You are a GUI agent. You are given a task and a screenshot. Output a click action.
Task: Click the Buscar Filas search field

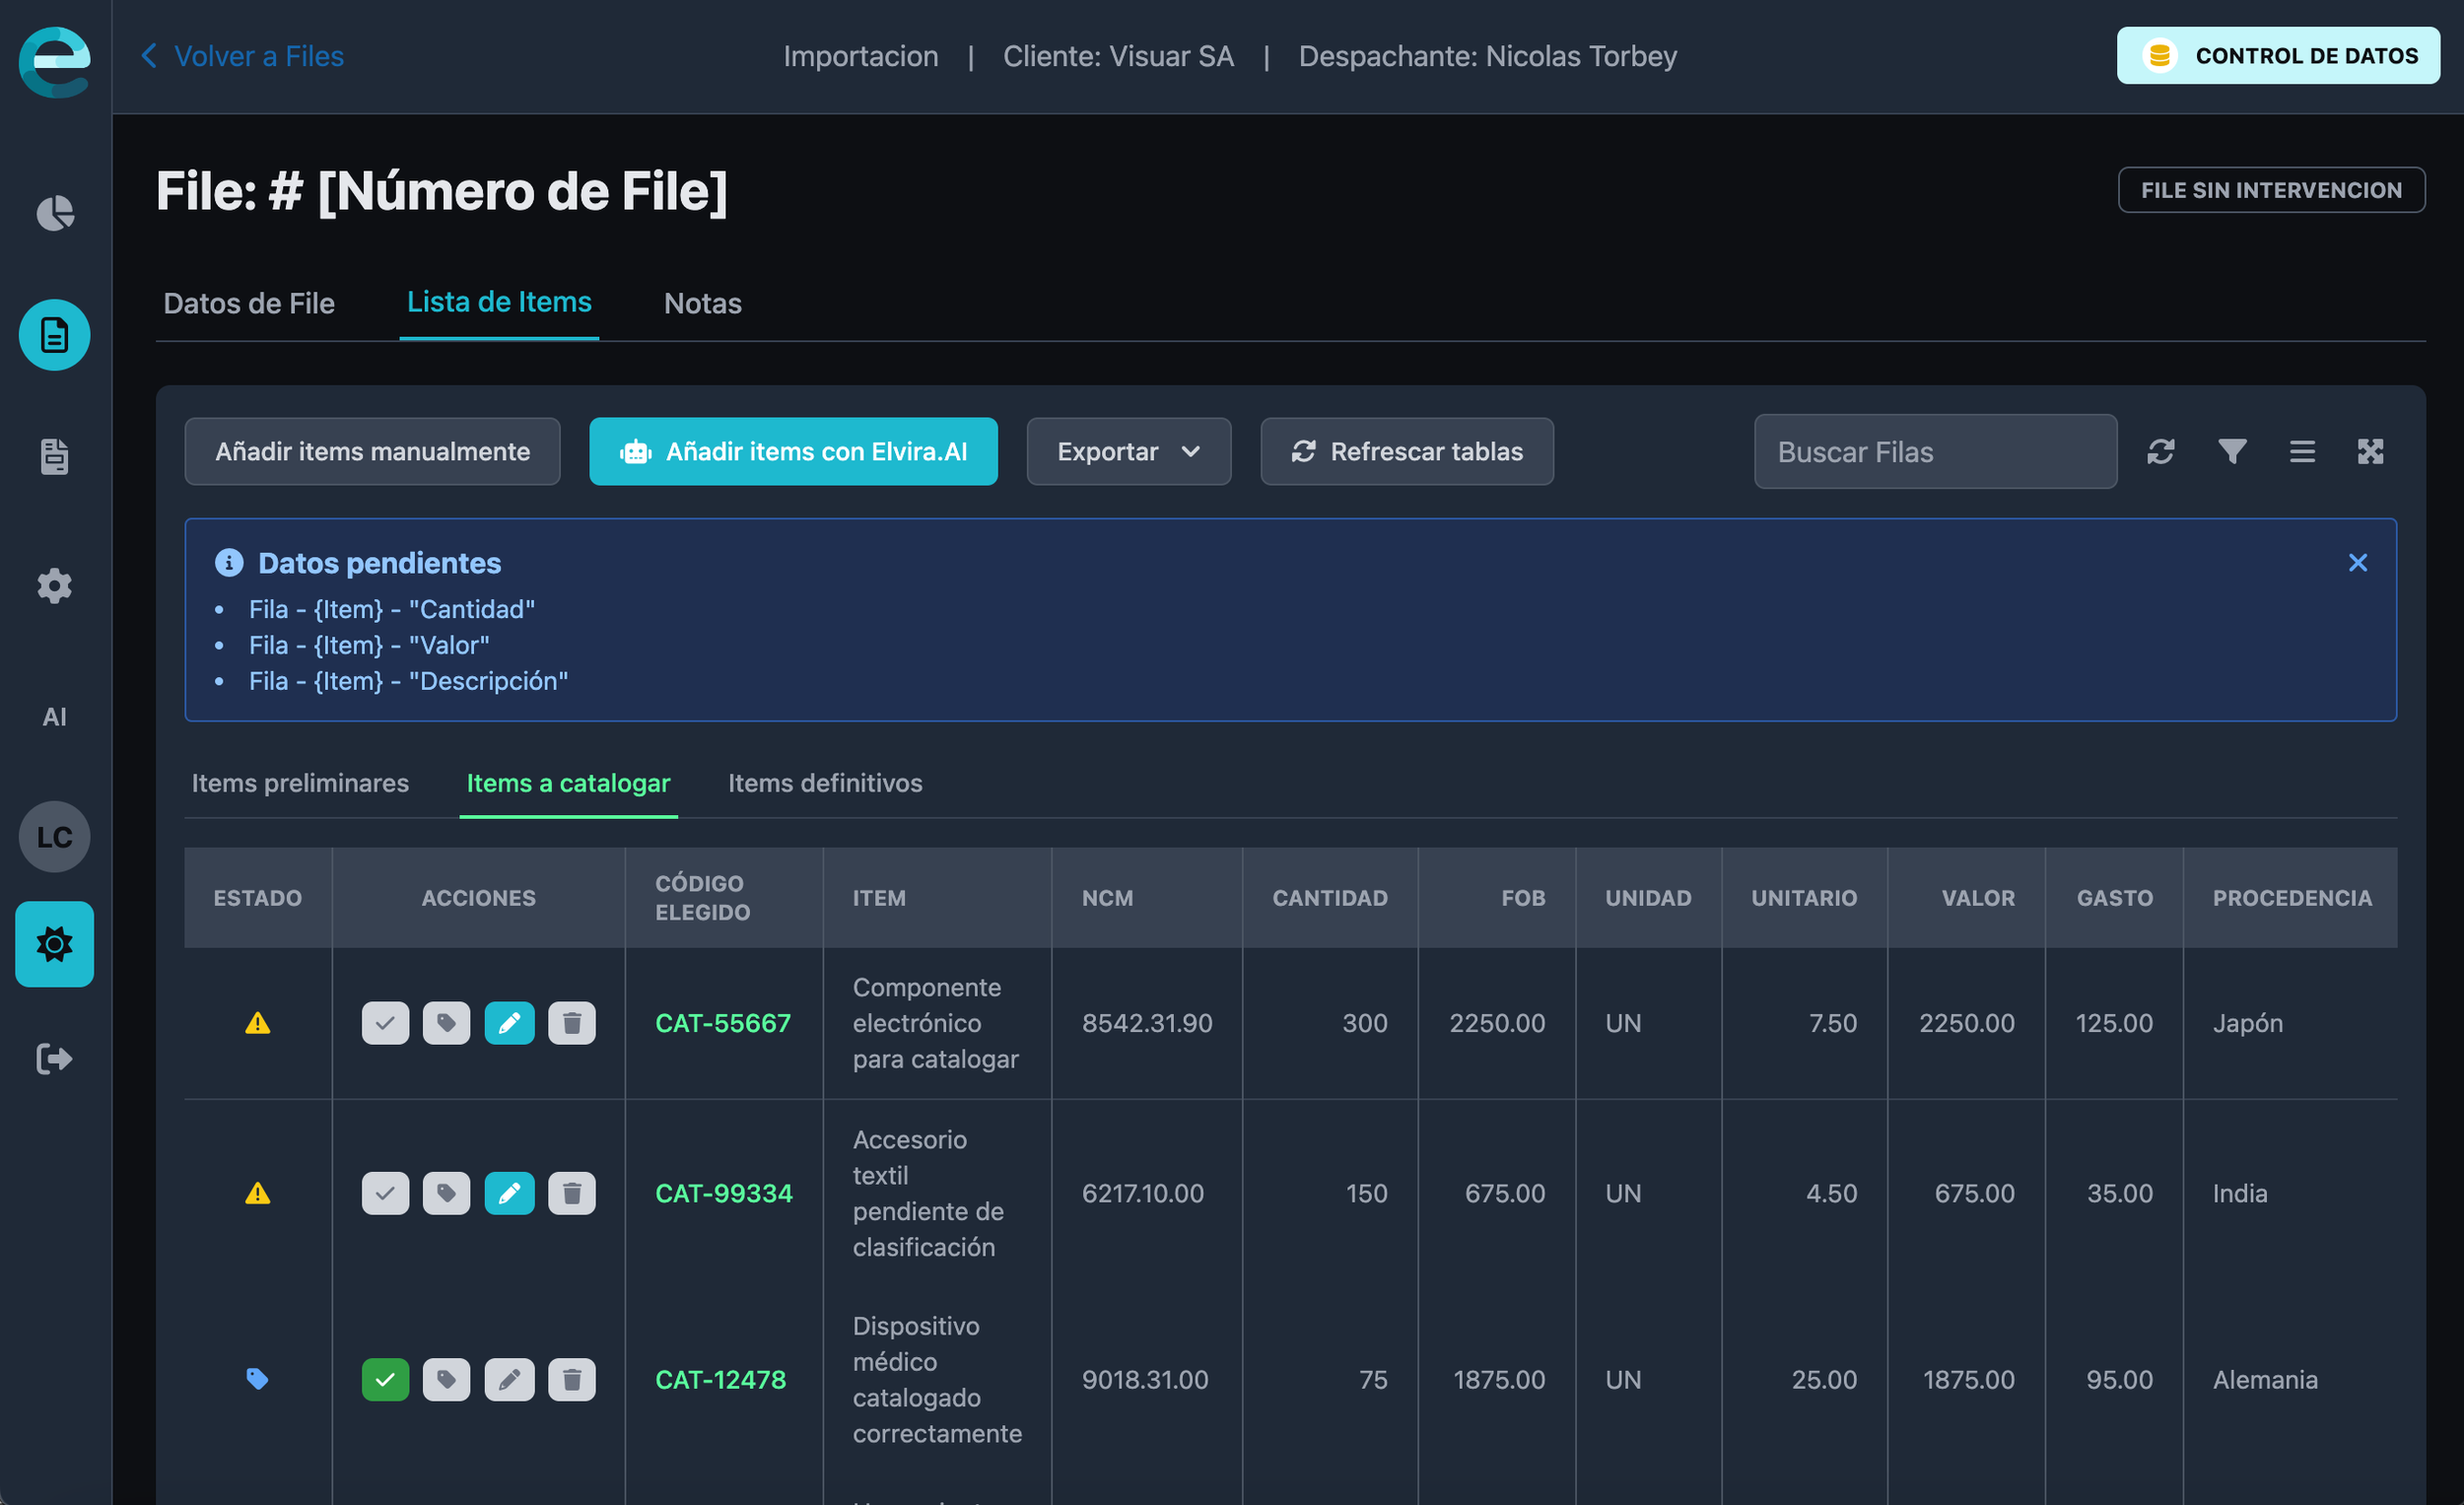click(1934, 451)
